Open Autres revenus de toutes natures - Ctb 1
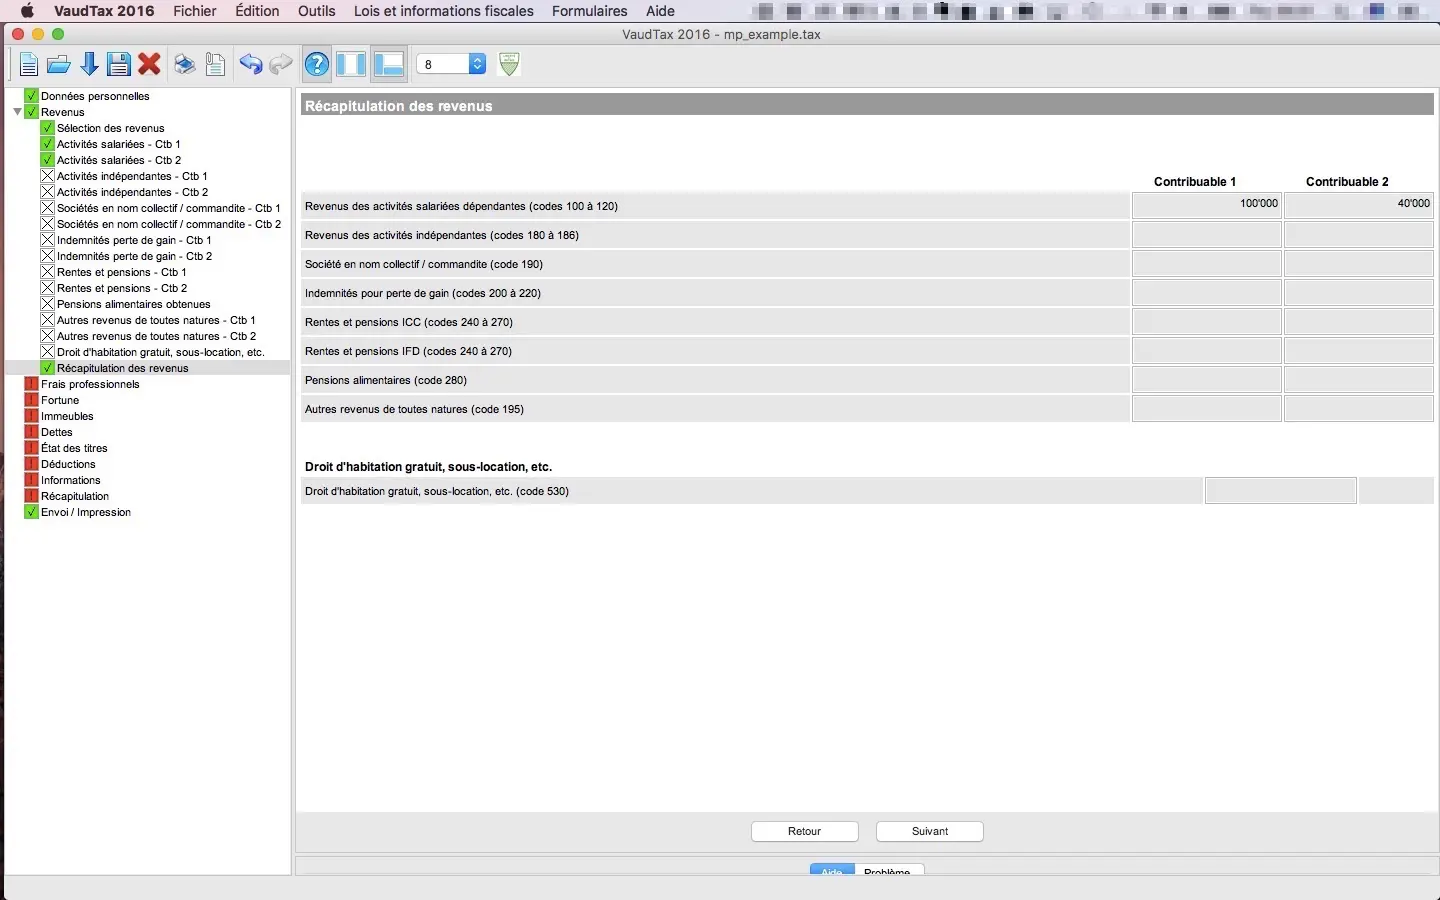 pos(156,320)
